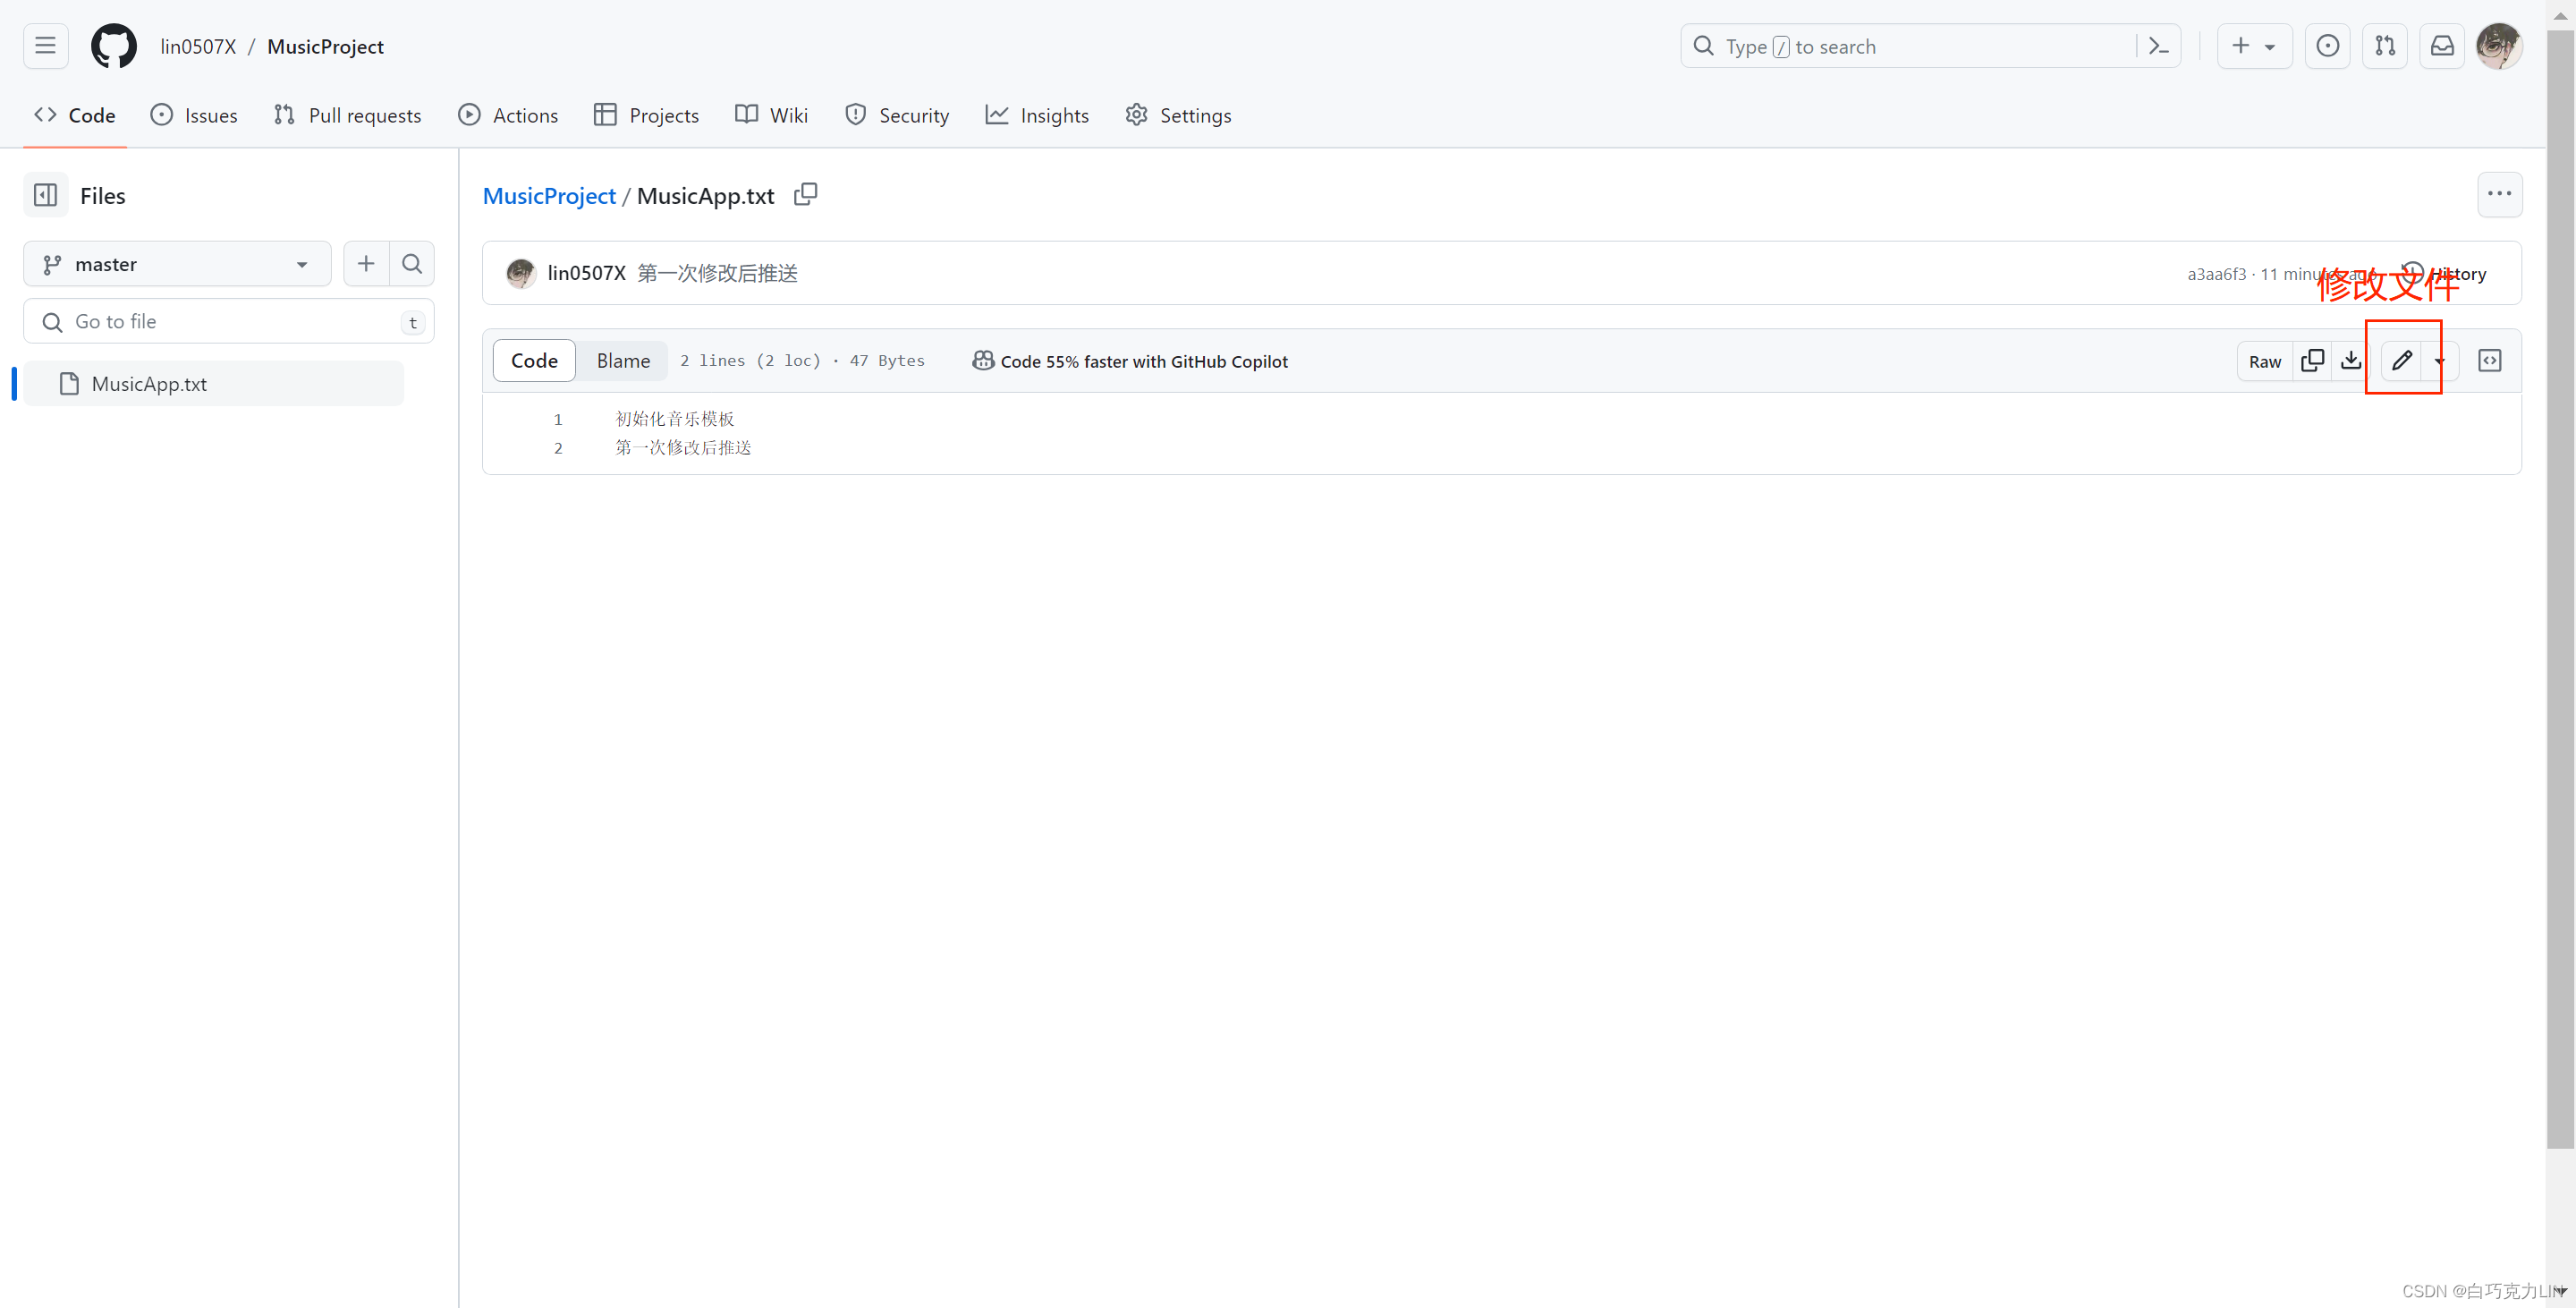Switch to Blame view

[x=622, y=361]
